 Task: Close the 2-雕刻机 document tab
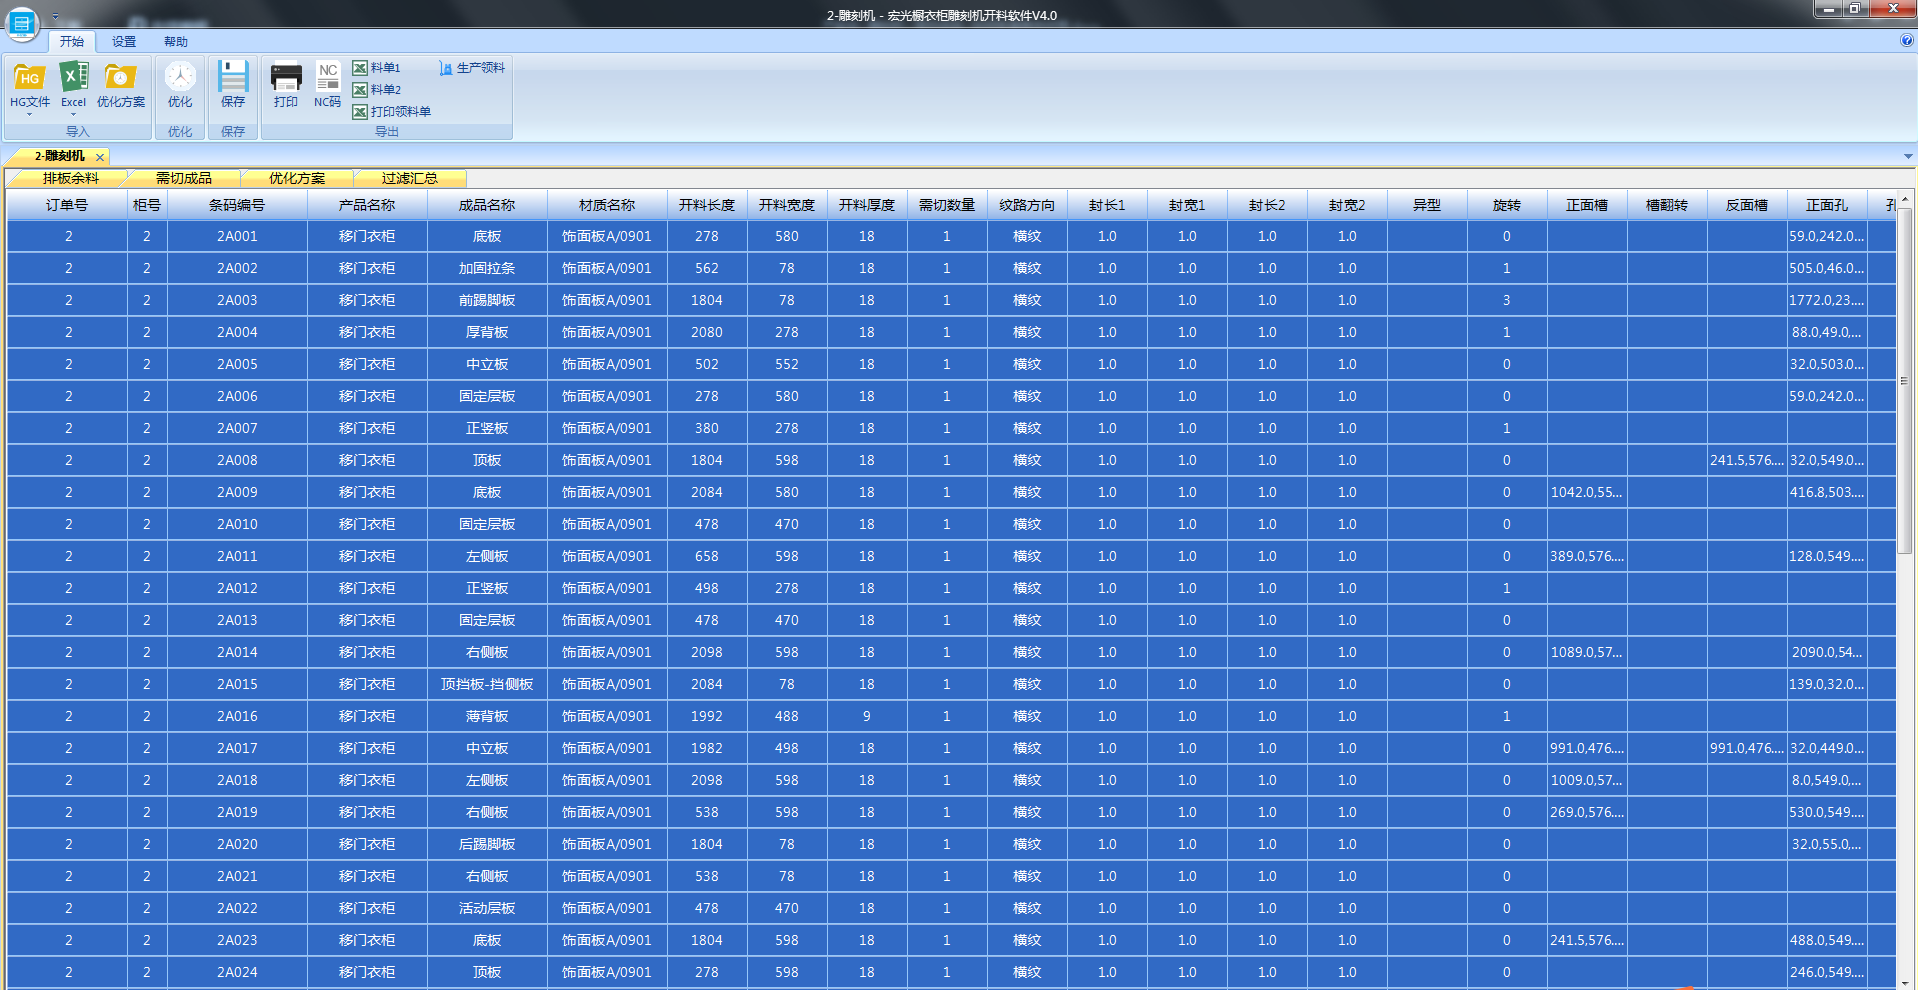tap(100, 157)
